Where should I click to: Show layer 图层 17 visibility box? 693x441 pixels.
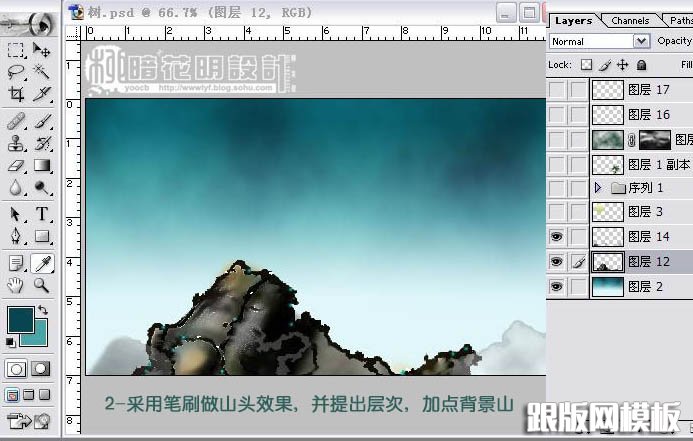click(557, 90)
